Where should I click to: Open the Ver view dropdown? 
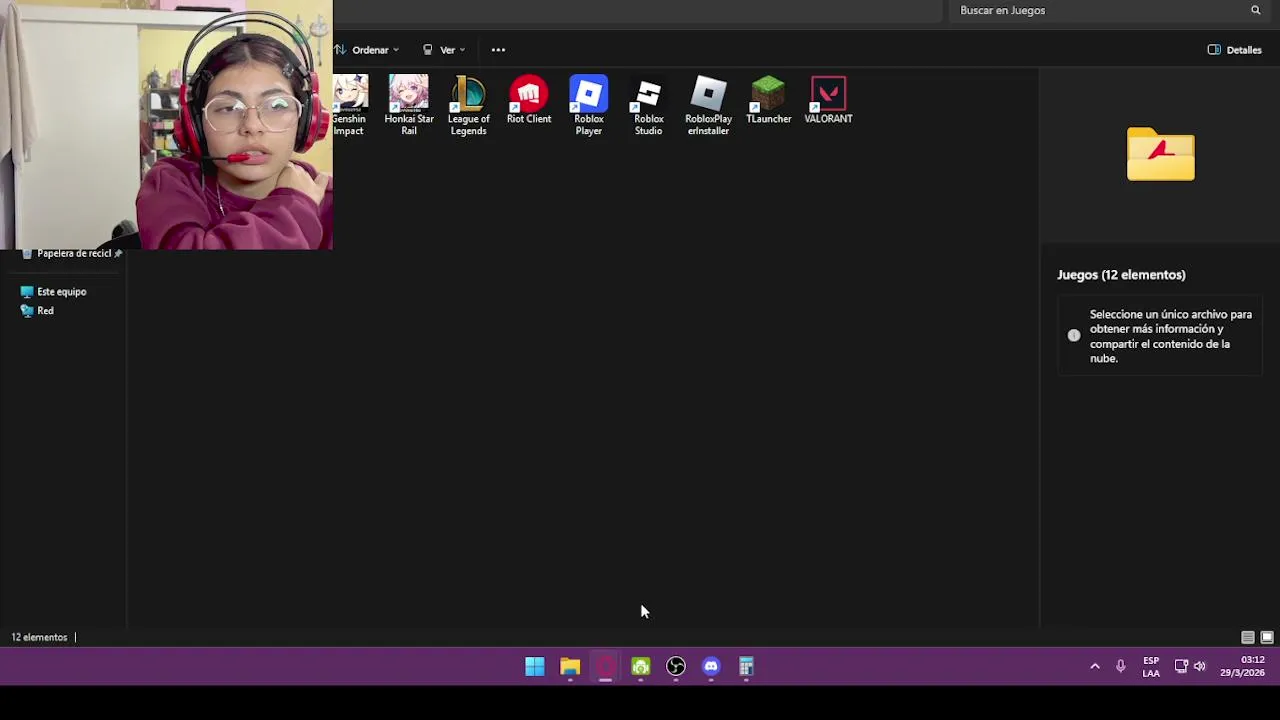coord(444,50)
